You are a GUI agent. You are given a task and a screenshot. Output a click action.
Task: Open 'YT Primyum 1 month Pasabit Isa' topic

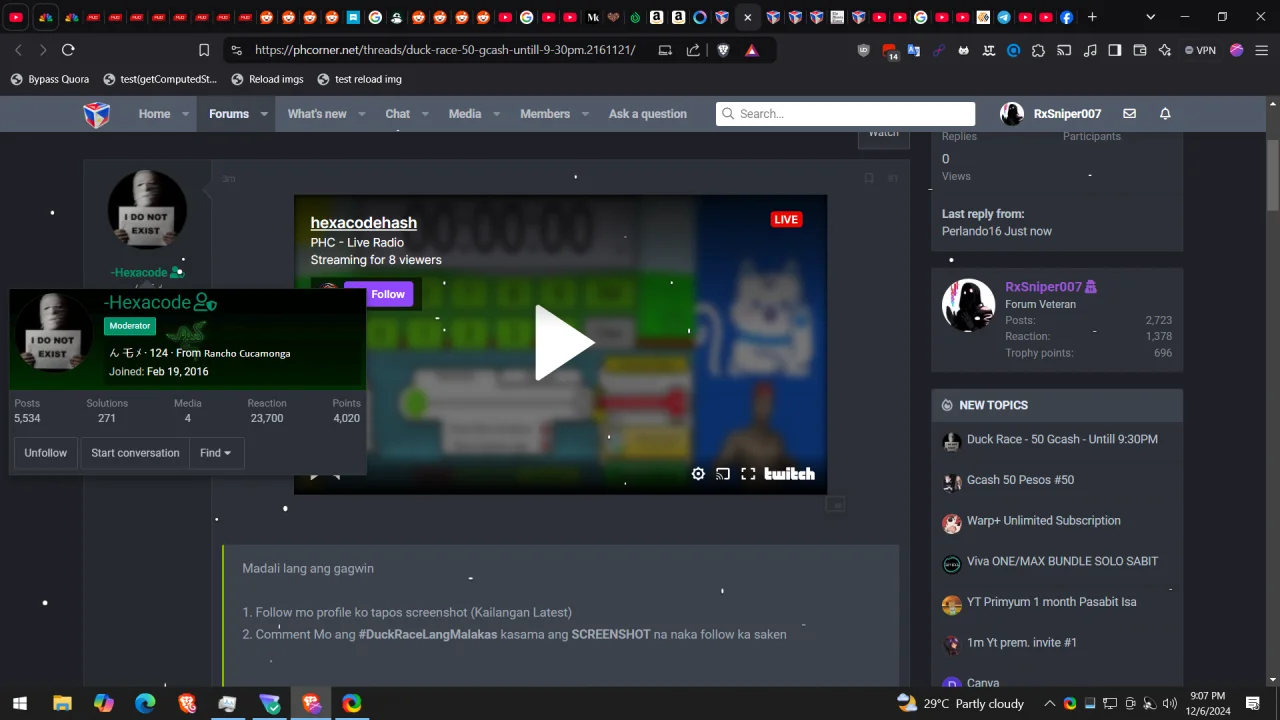(1051, 602)
